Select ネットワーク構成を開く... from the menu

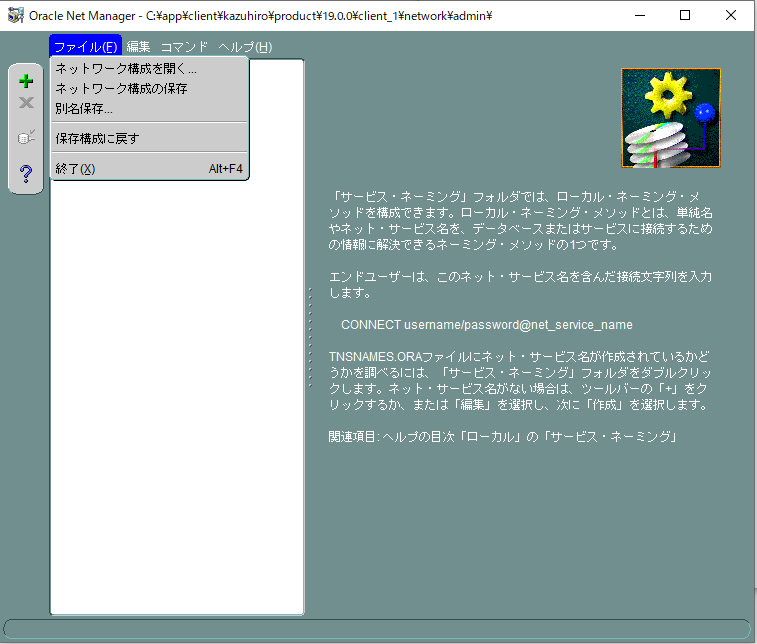[126, 69]
